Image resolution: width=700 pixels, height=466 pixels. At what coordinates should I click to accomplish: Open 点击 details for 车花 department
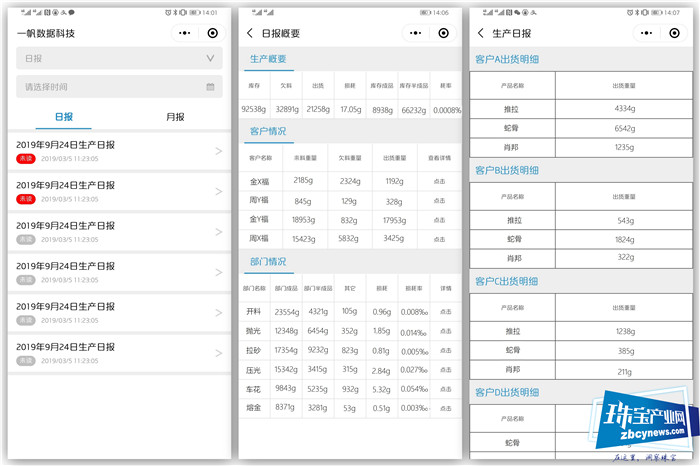tap(446, 389)
